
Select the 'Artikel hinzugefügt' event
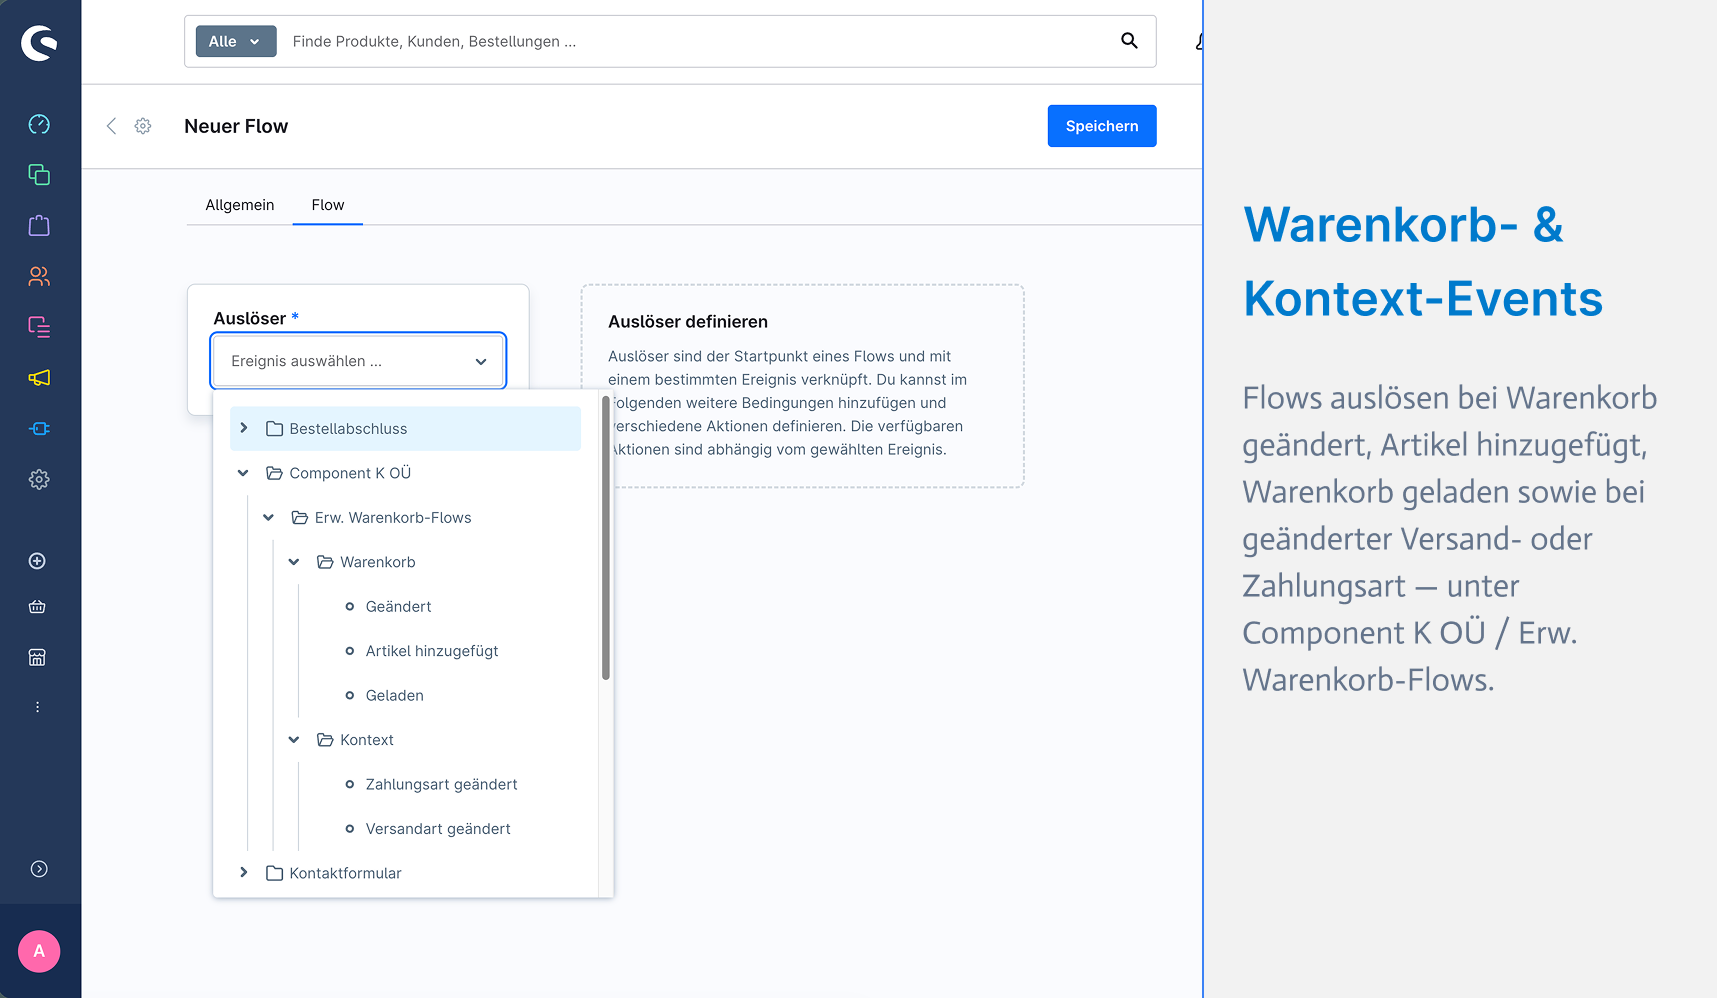pos(431,651)
